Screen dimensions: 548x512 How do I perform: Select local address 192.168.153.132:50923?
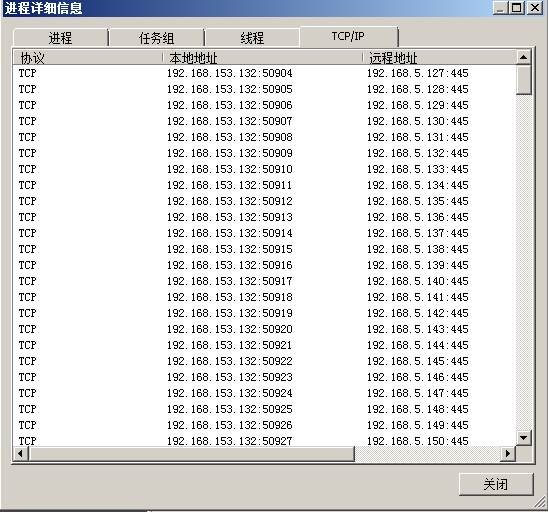point(229,377)
